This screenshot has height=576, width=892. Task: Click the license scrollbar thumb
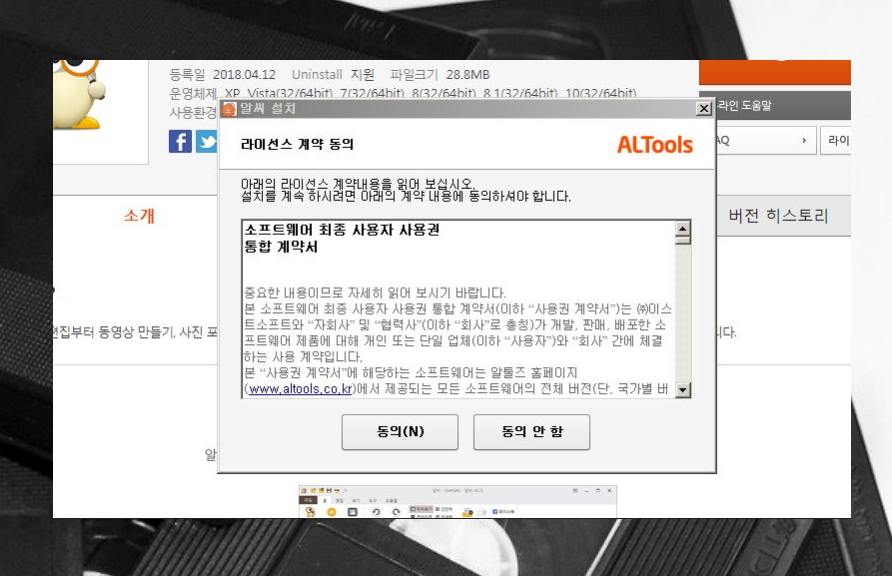682,240
